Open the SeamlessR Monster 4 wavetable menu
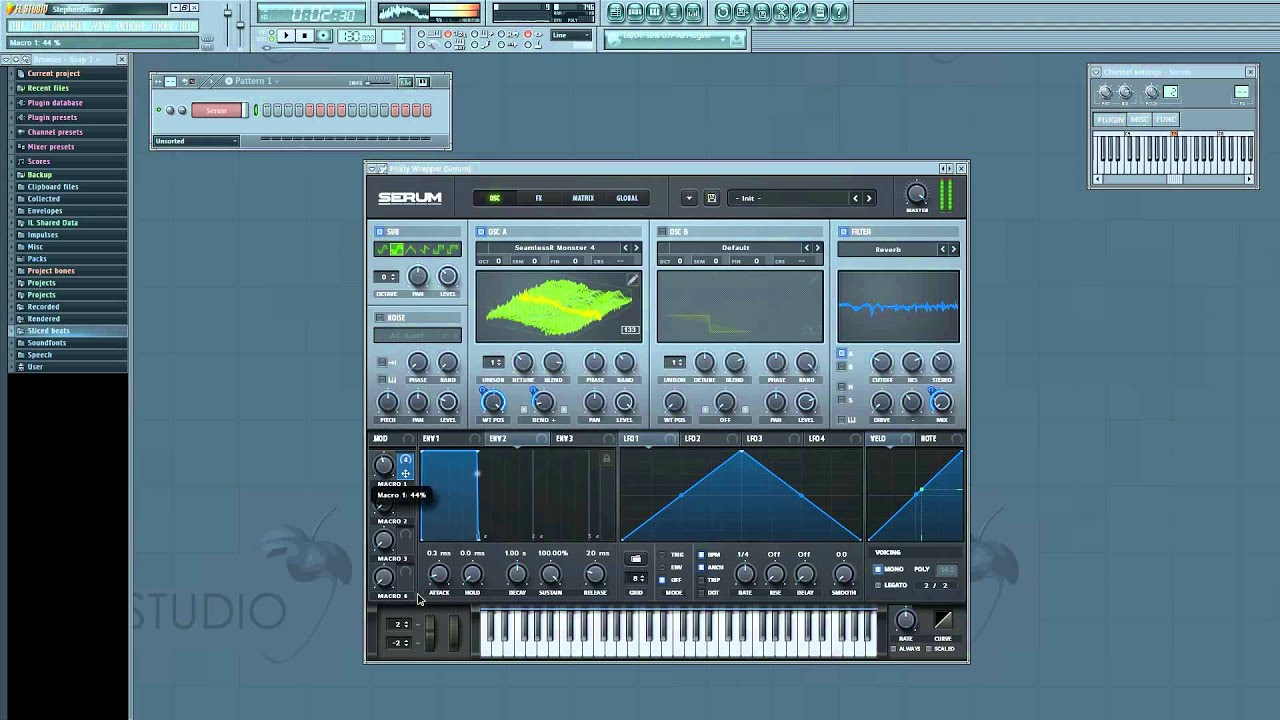Image resolution: width=1280 pixels, height=720 pixels. 554,248
